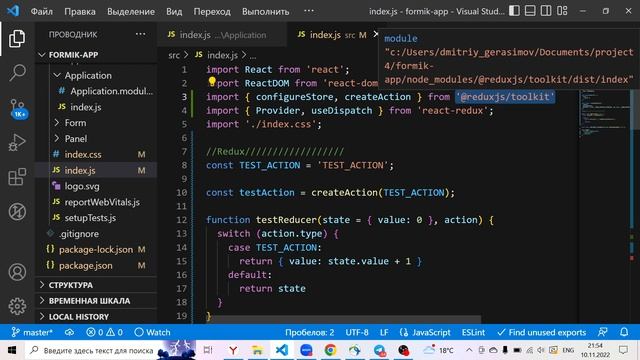The image size is (640, 360).
Task: Change indentation via Пробелов: 2
Action: click(309, 332)
